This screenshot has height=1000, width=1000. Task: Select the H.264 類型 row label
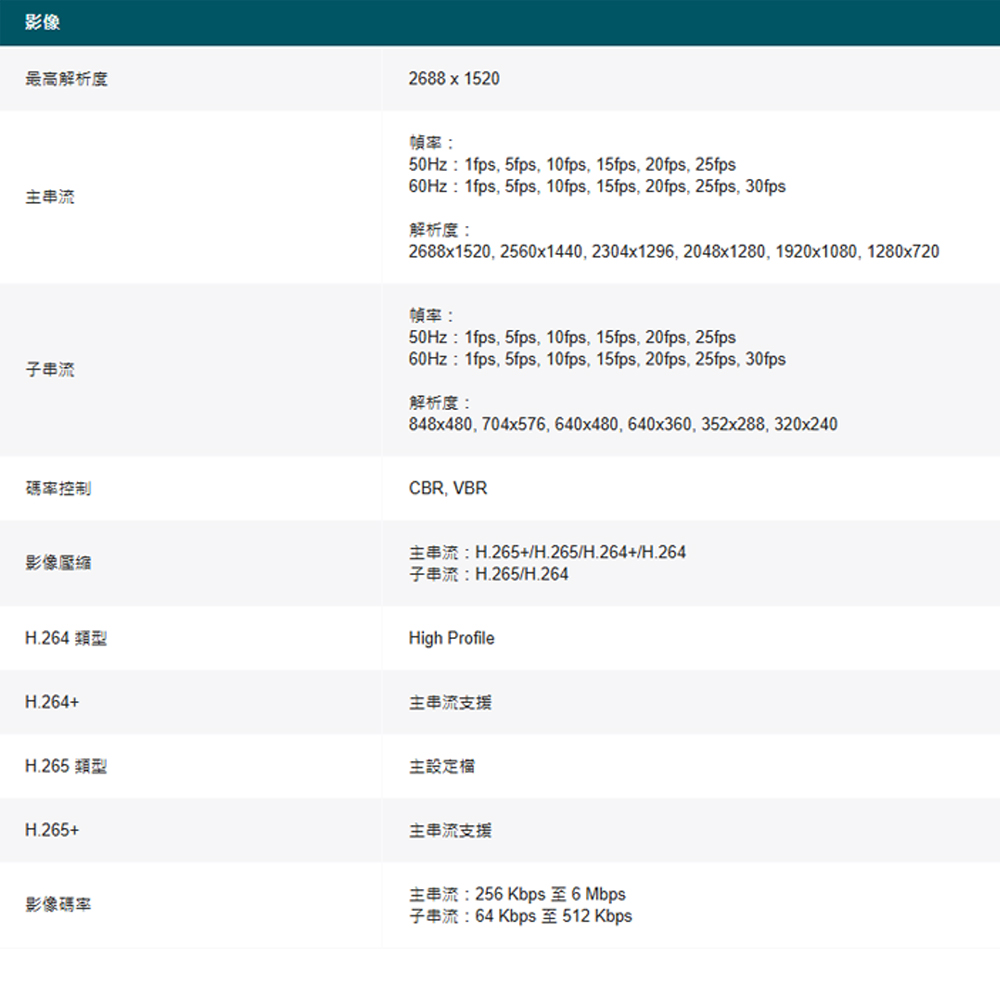[x=66, y=638]
